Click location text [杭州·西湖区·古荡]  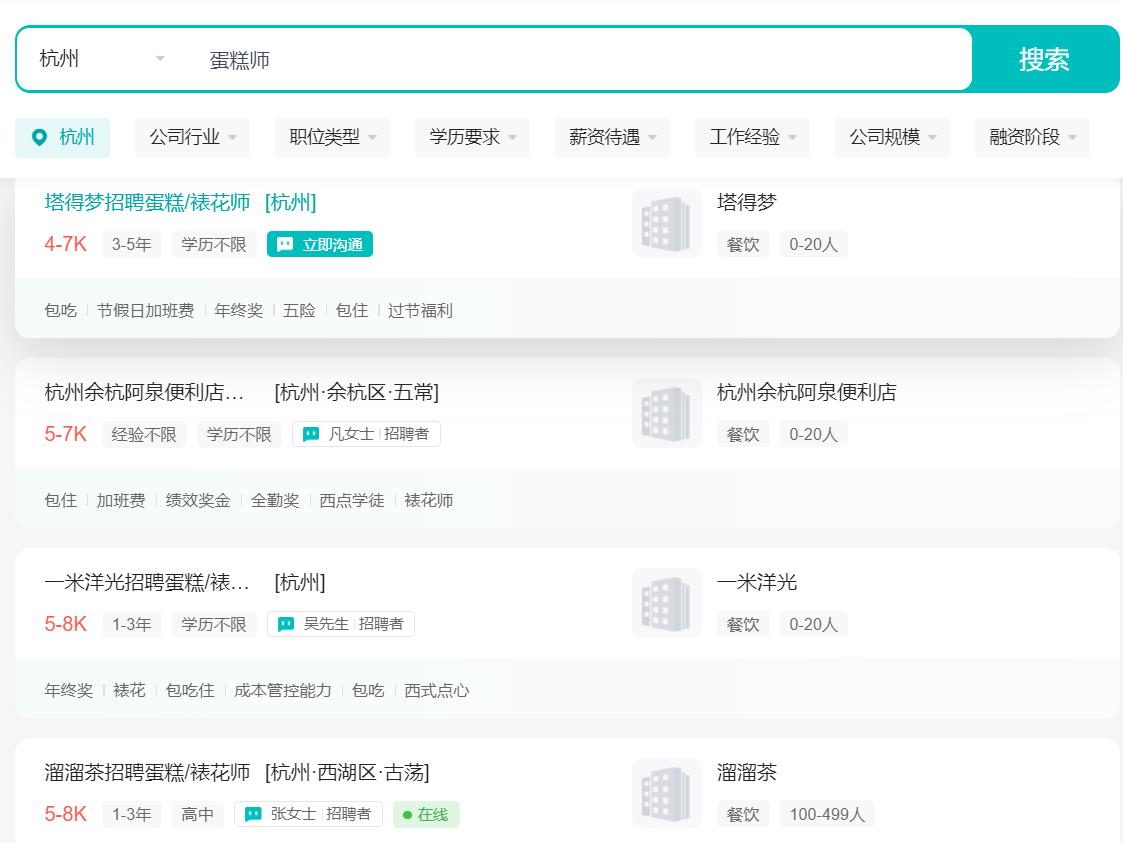347,772
